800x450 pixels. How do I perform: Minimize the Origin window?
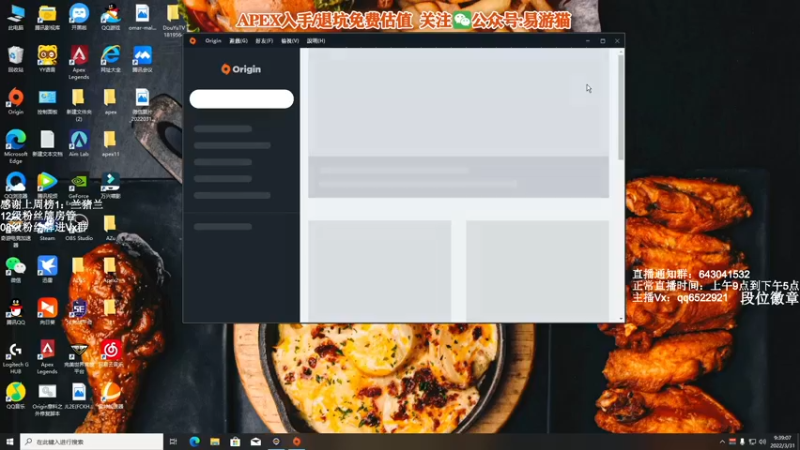coord(588,41)
